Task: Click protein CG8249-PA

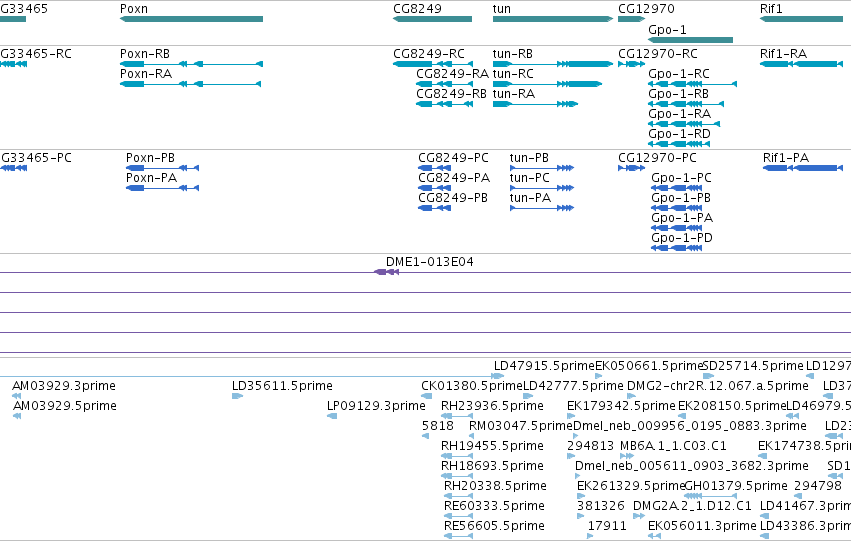Action: 434,188
